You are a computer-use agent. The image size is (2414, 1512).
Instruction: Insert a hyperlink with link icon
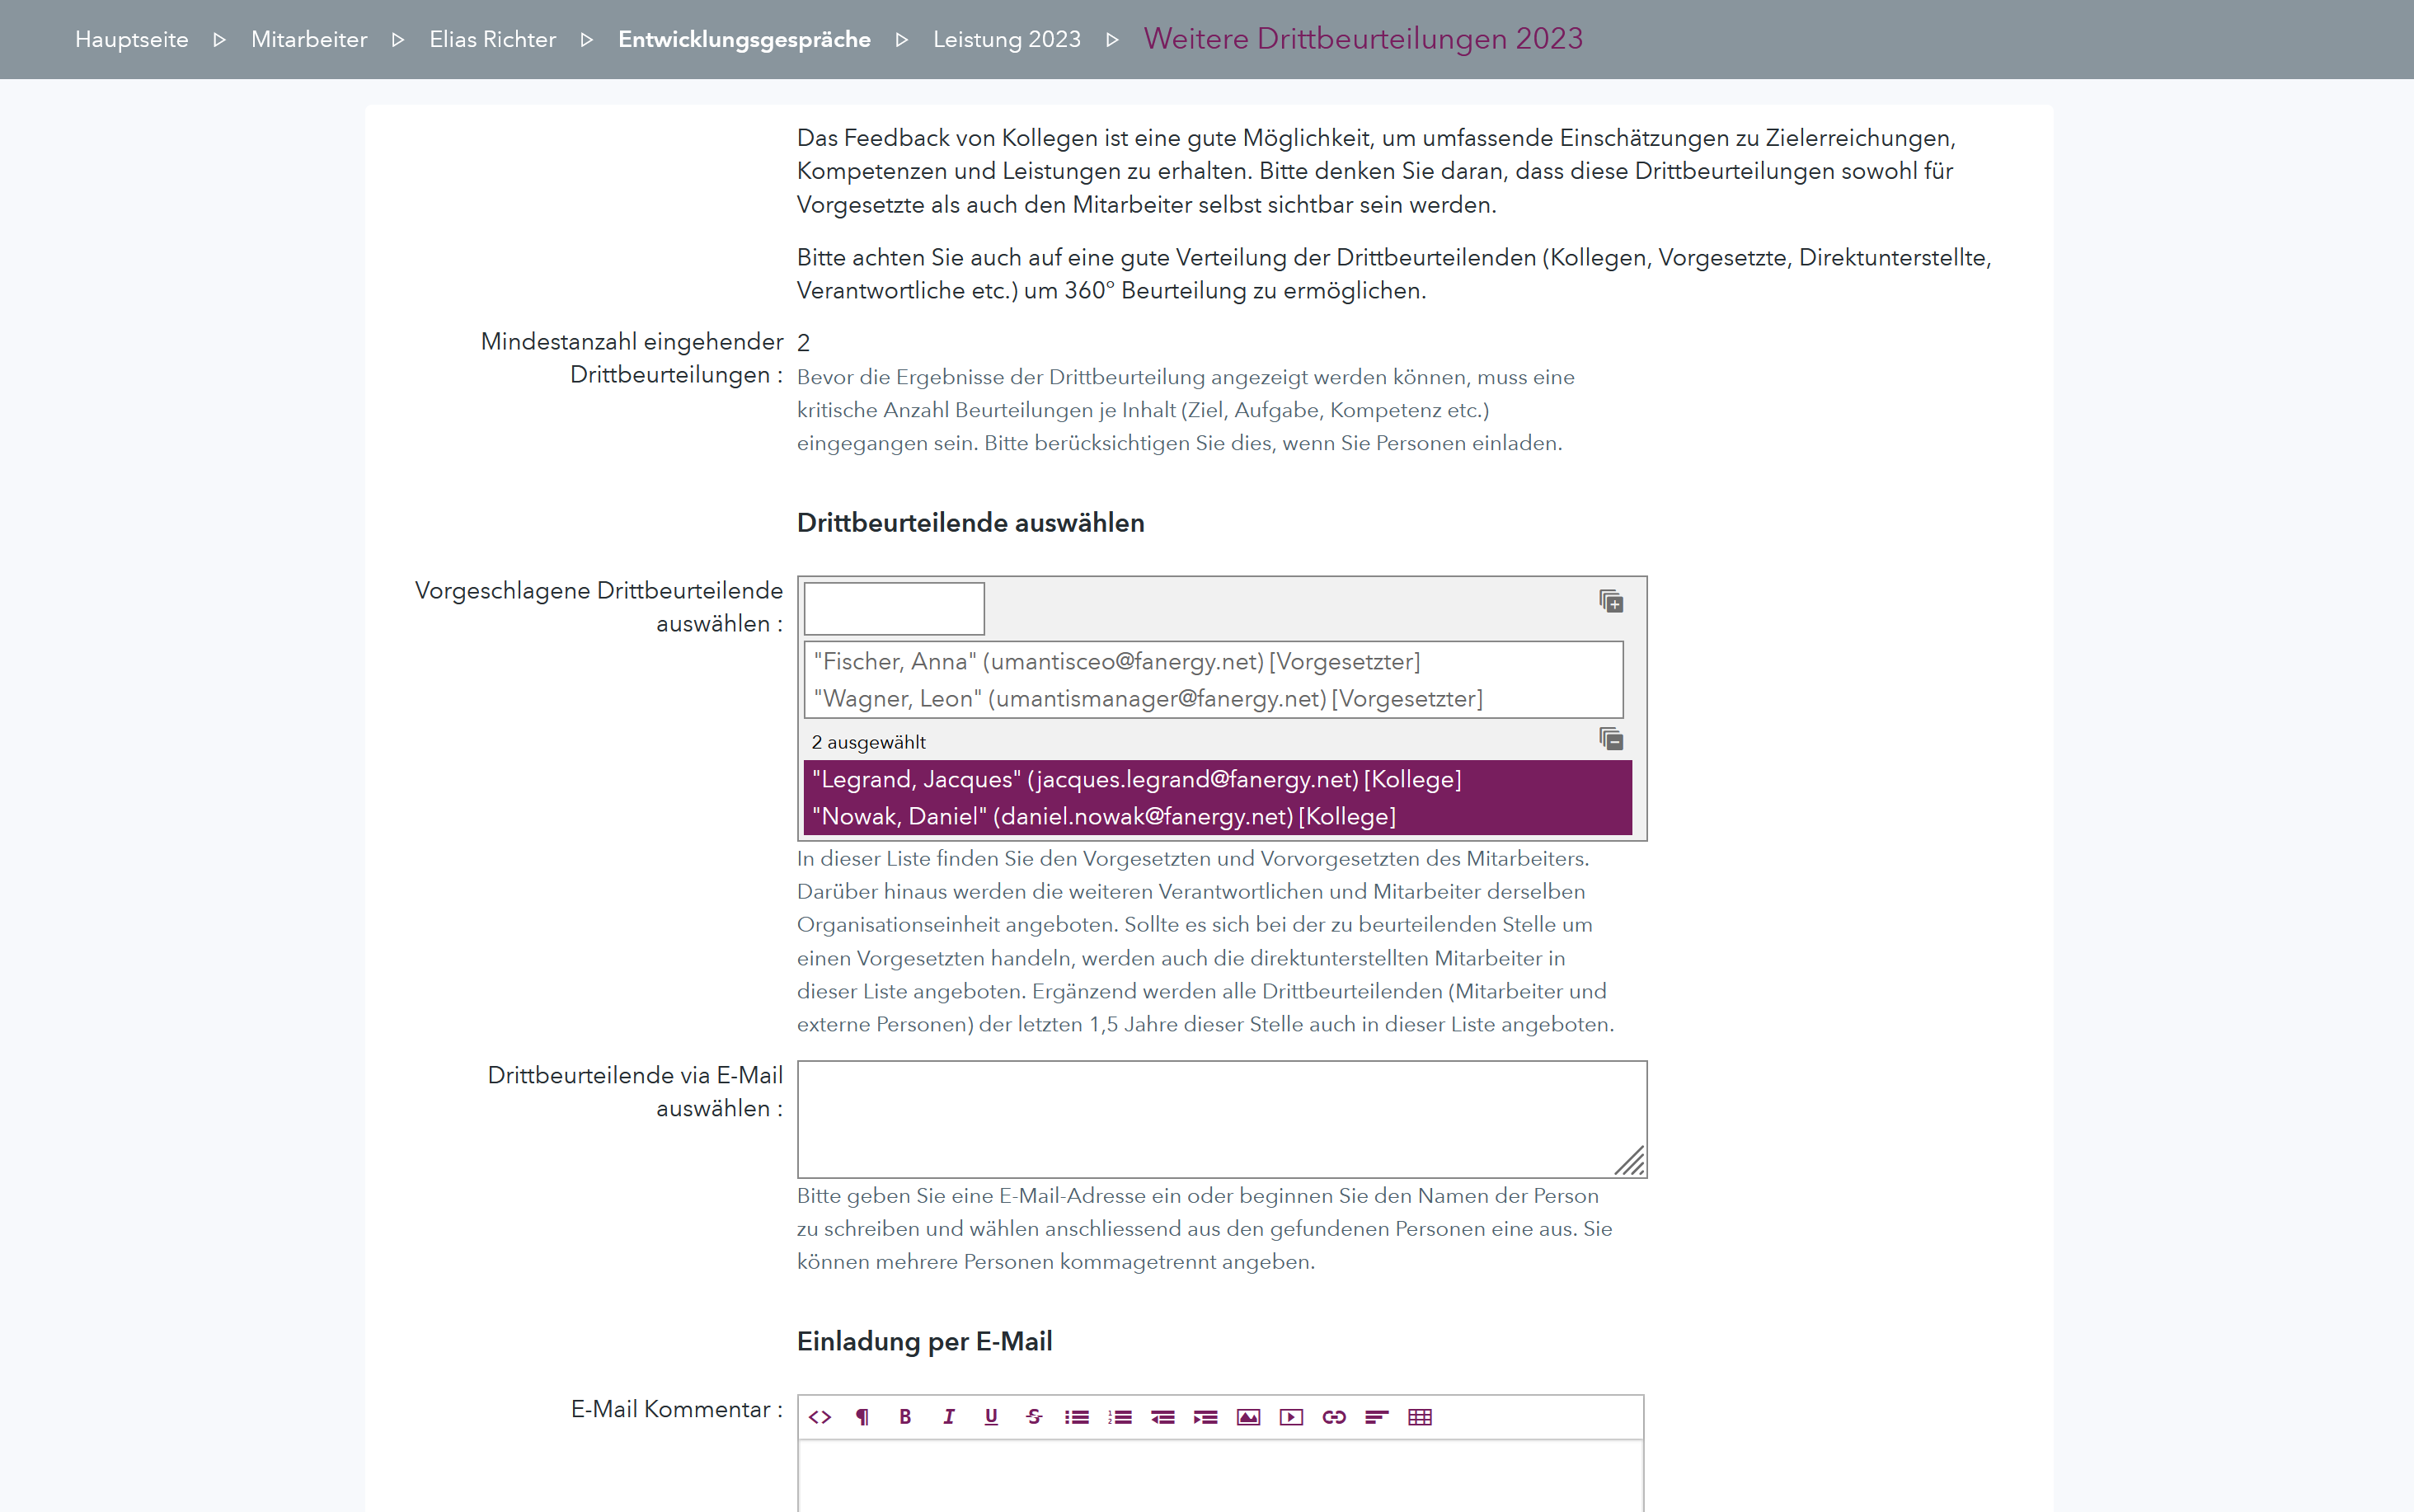(x=1334, y=1417)
